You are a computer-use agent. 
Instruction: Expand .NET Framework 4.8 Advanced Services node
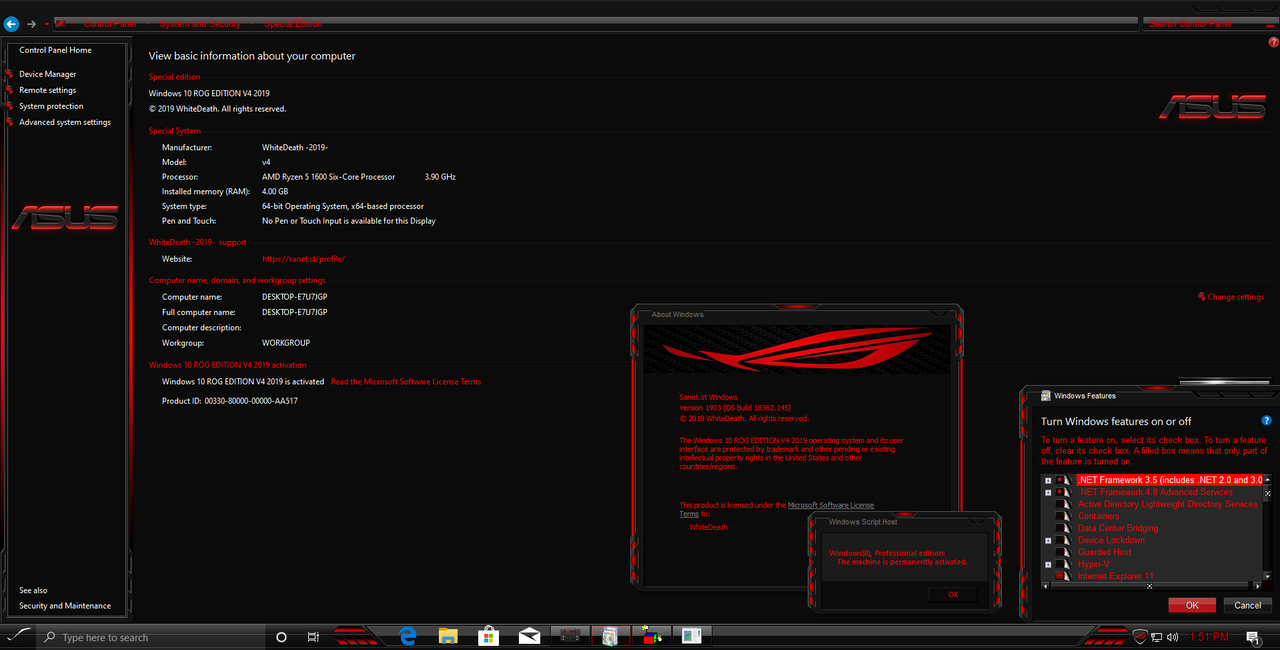coord(1048,492)
